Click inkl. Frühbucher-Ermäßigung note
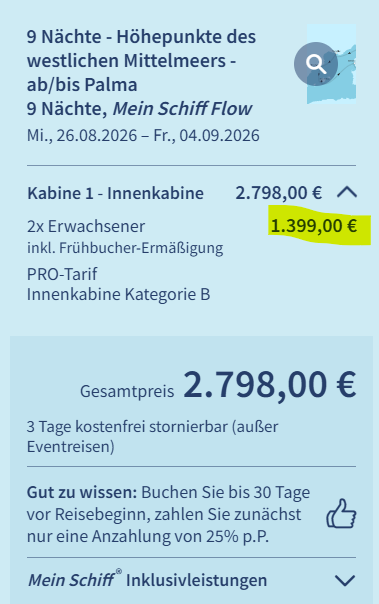379x604 pixels. click(x=125, y=248)
